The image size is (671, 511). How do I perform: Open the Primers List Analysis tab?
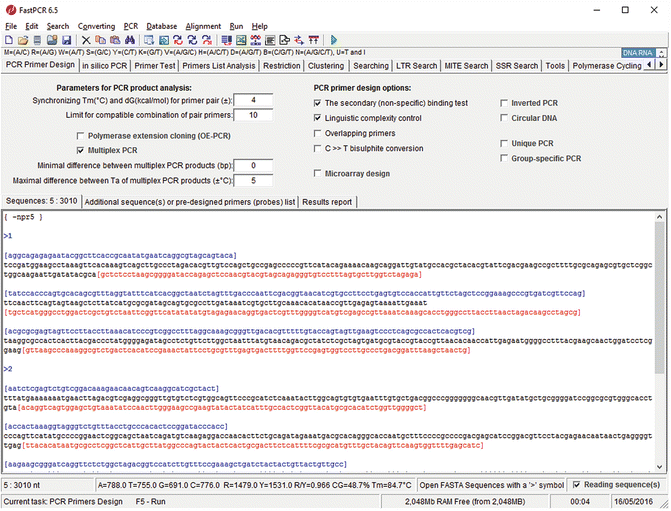click(218, 66)
